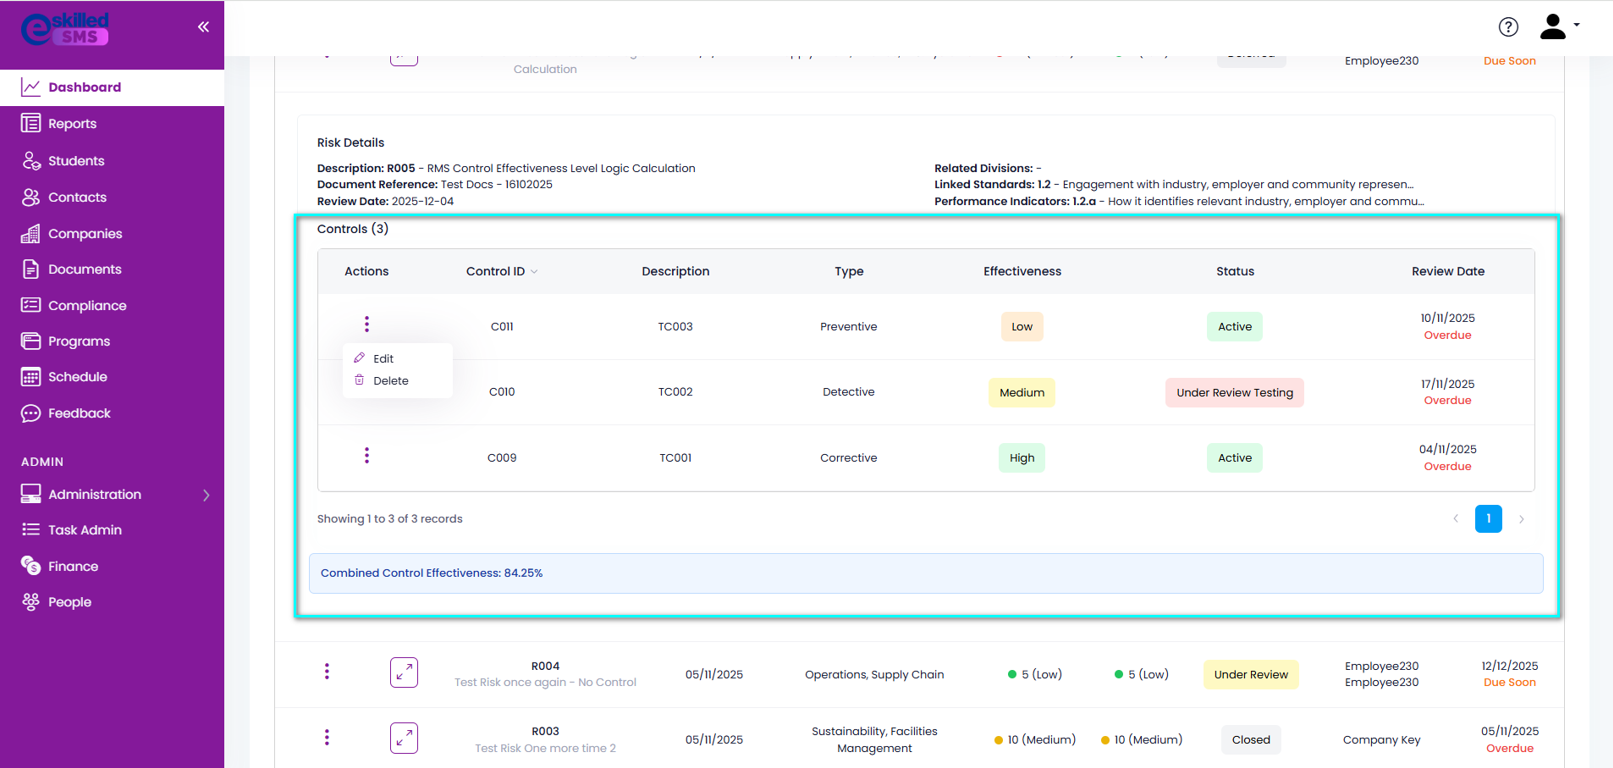Click the previous page arrow in pagination
This screenshot has height=768, width=1613.
[x=1456, y=519]
